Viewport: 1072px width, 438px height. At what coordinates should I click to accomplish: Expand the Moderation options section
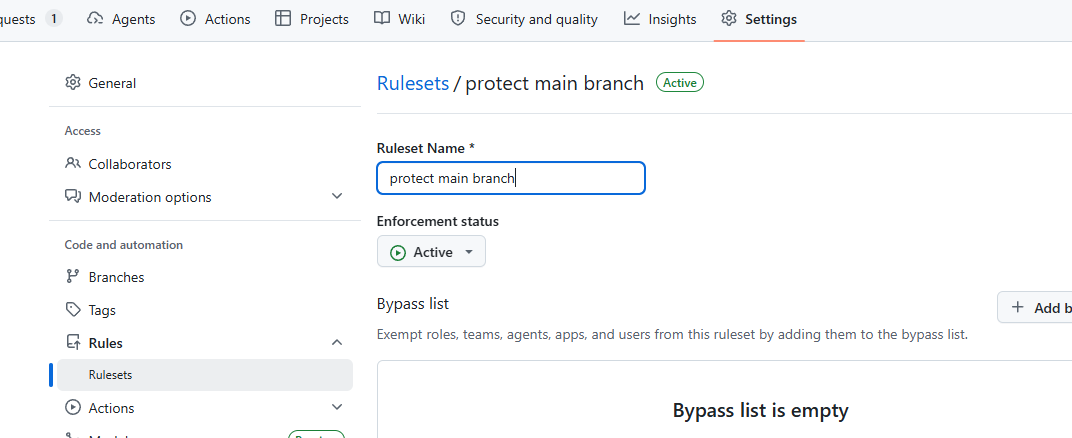point(336,197)
